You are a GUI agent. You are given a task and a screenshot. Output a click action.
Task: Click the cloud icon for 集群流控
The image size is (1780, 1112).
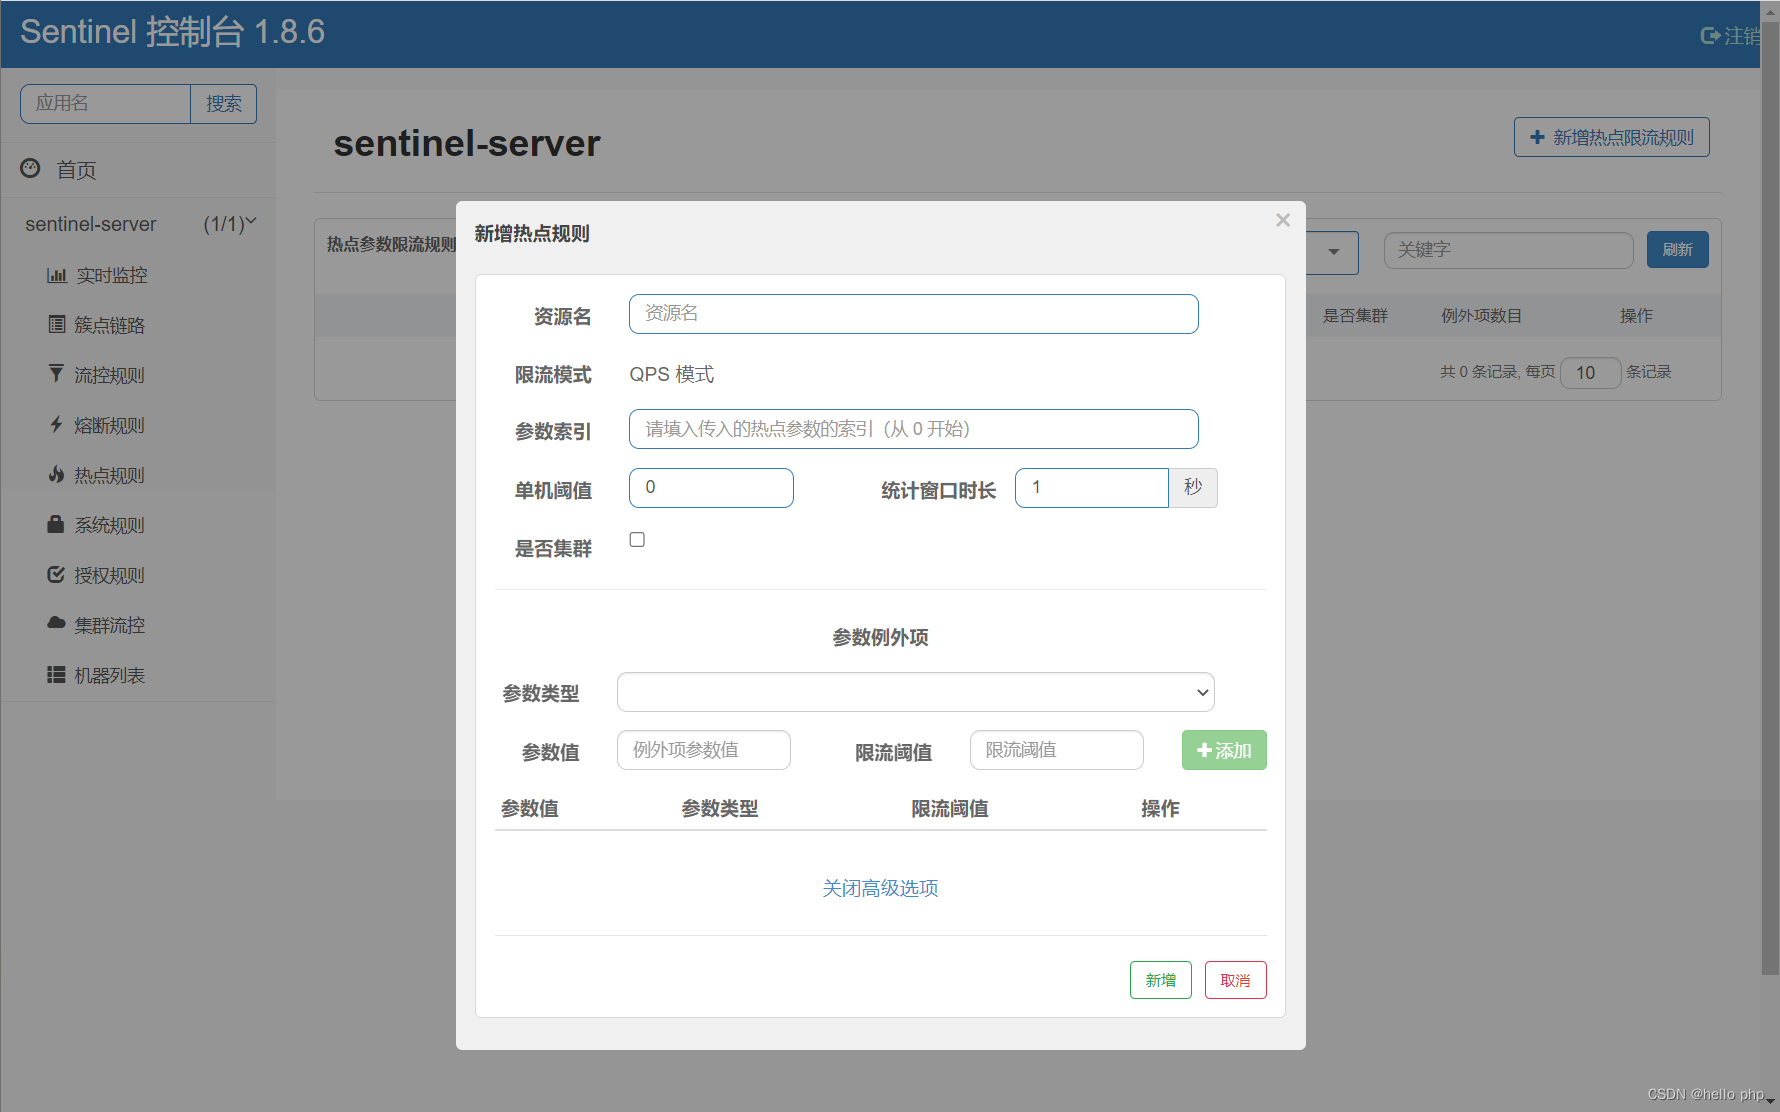(x=56, y=622)
